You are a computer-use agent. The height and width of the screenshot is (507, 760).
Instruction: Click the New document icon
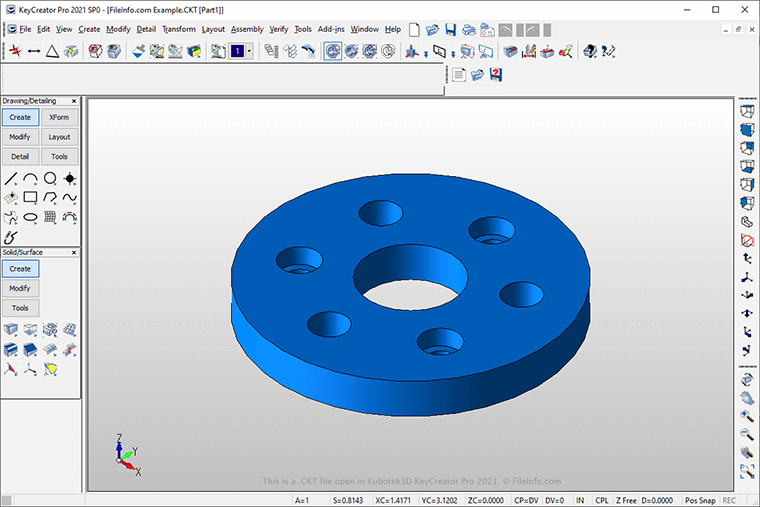click(412, 29)
